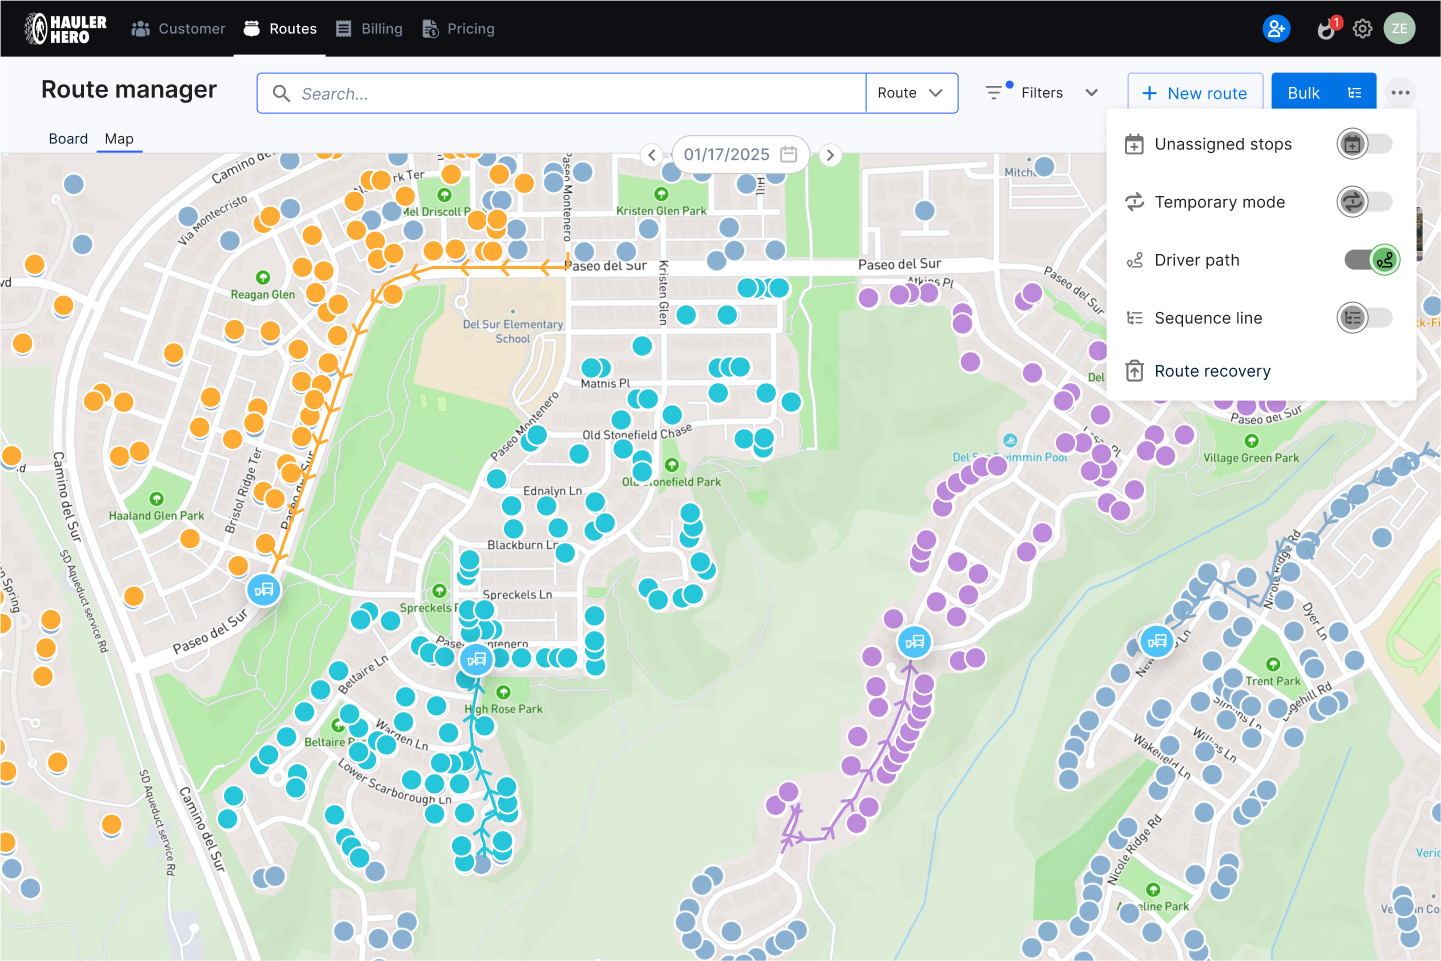Open the bulk list options icon
Image resolution: width=1441 pixels, height=961 pixels.
pos(1355,93)
